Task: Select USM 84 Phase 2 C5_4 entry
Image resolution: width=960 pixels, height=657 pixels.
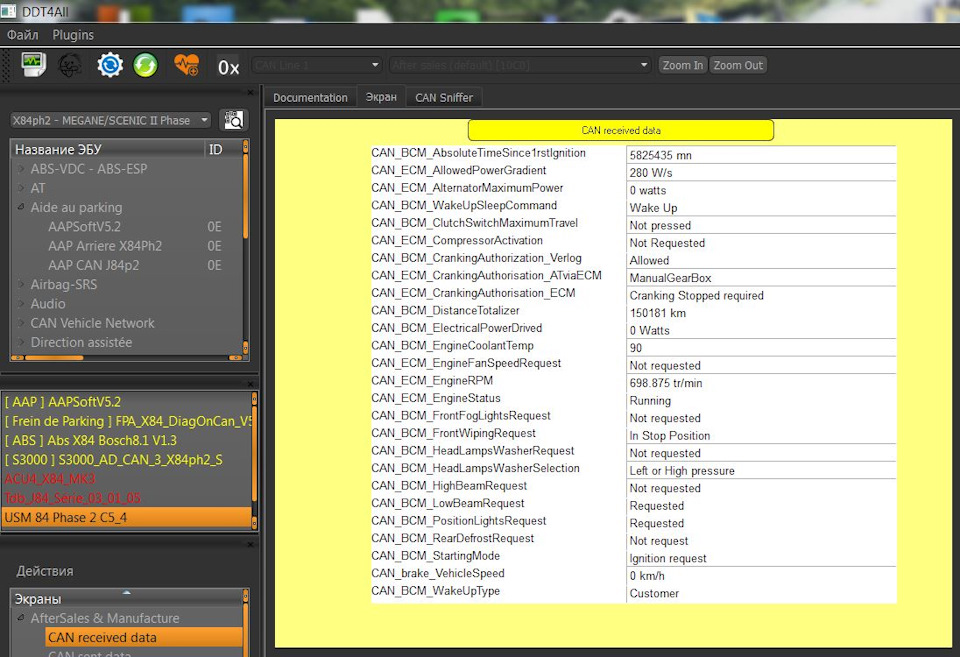Action: coord(126,517)
